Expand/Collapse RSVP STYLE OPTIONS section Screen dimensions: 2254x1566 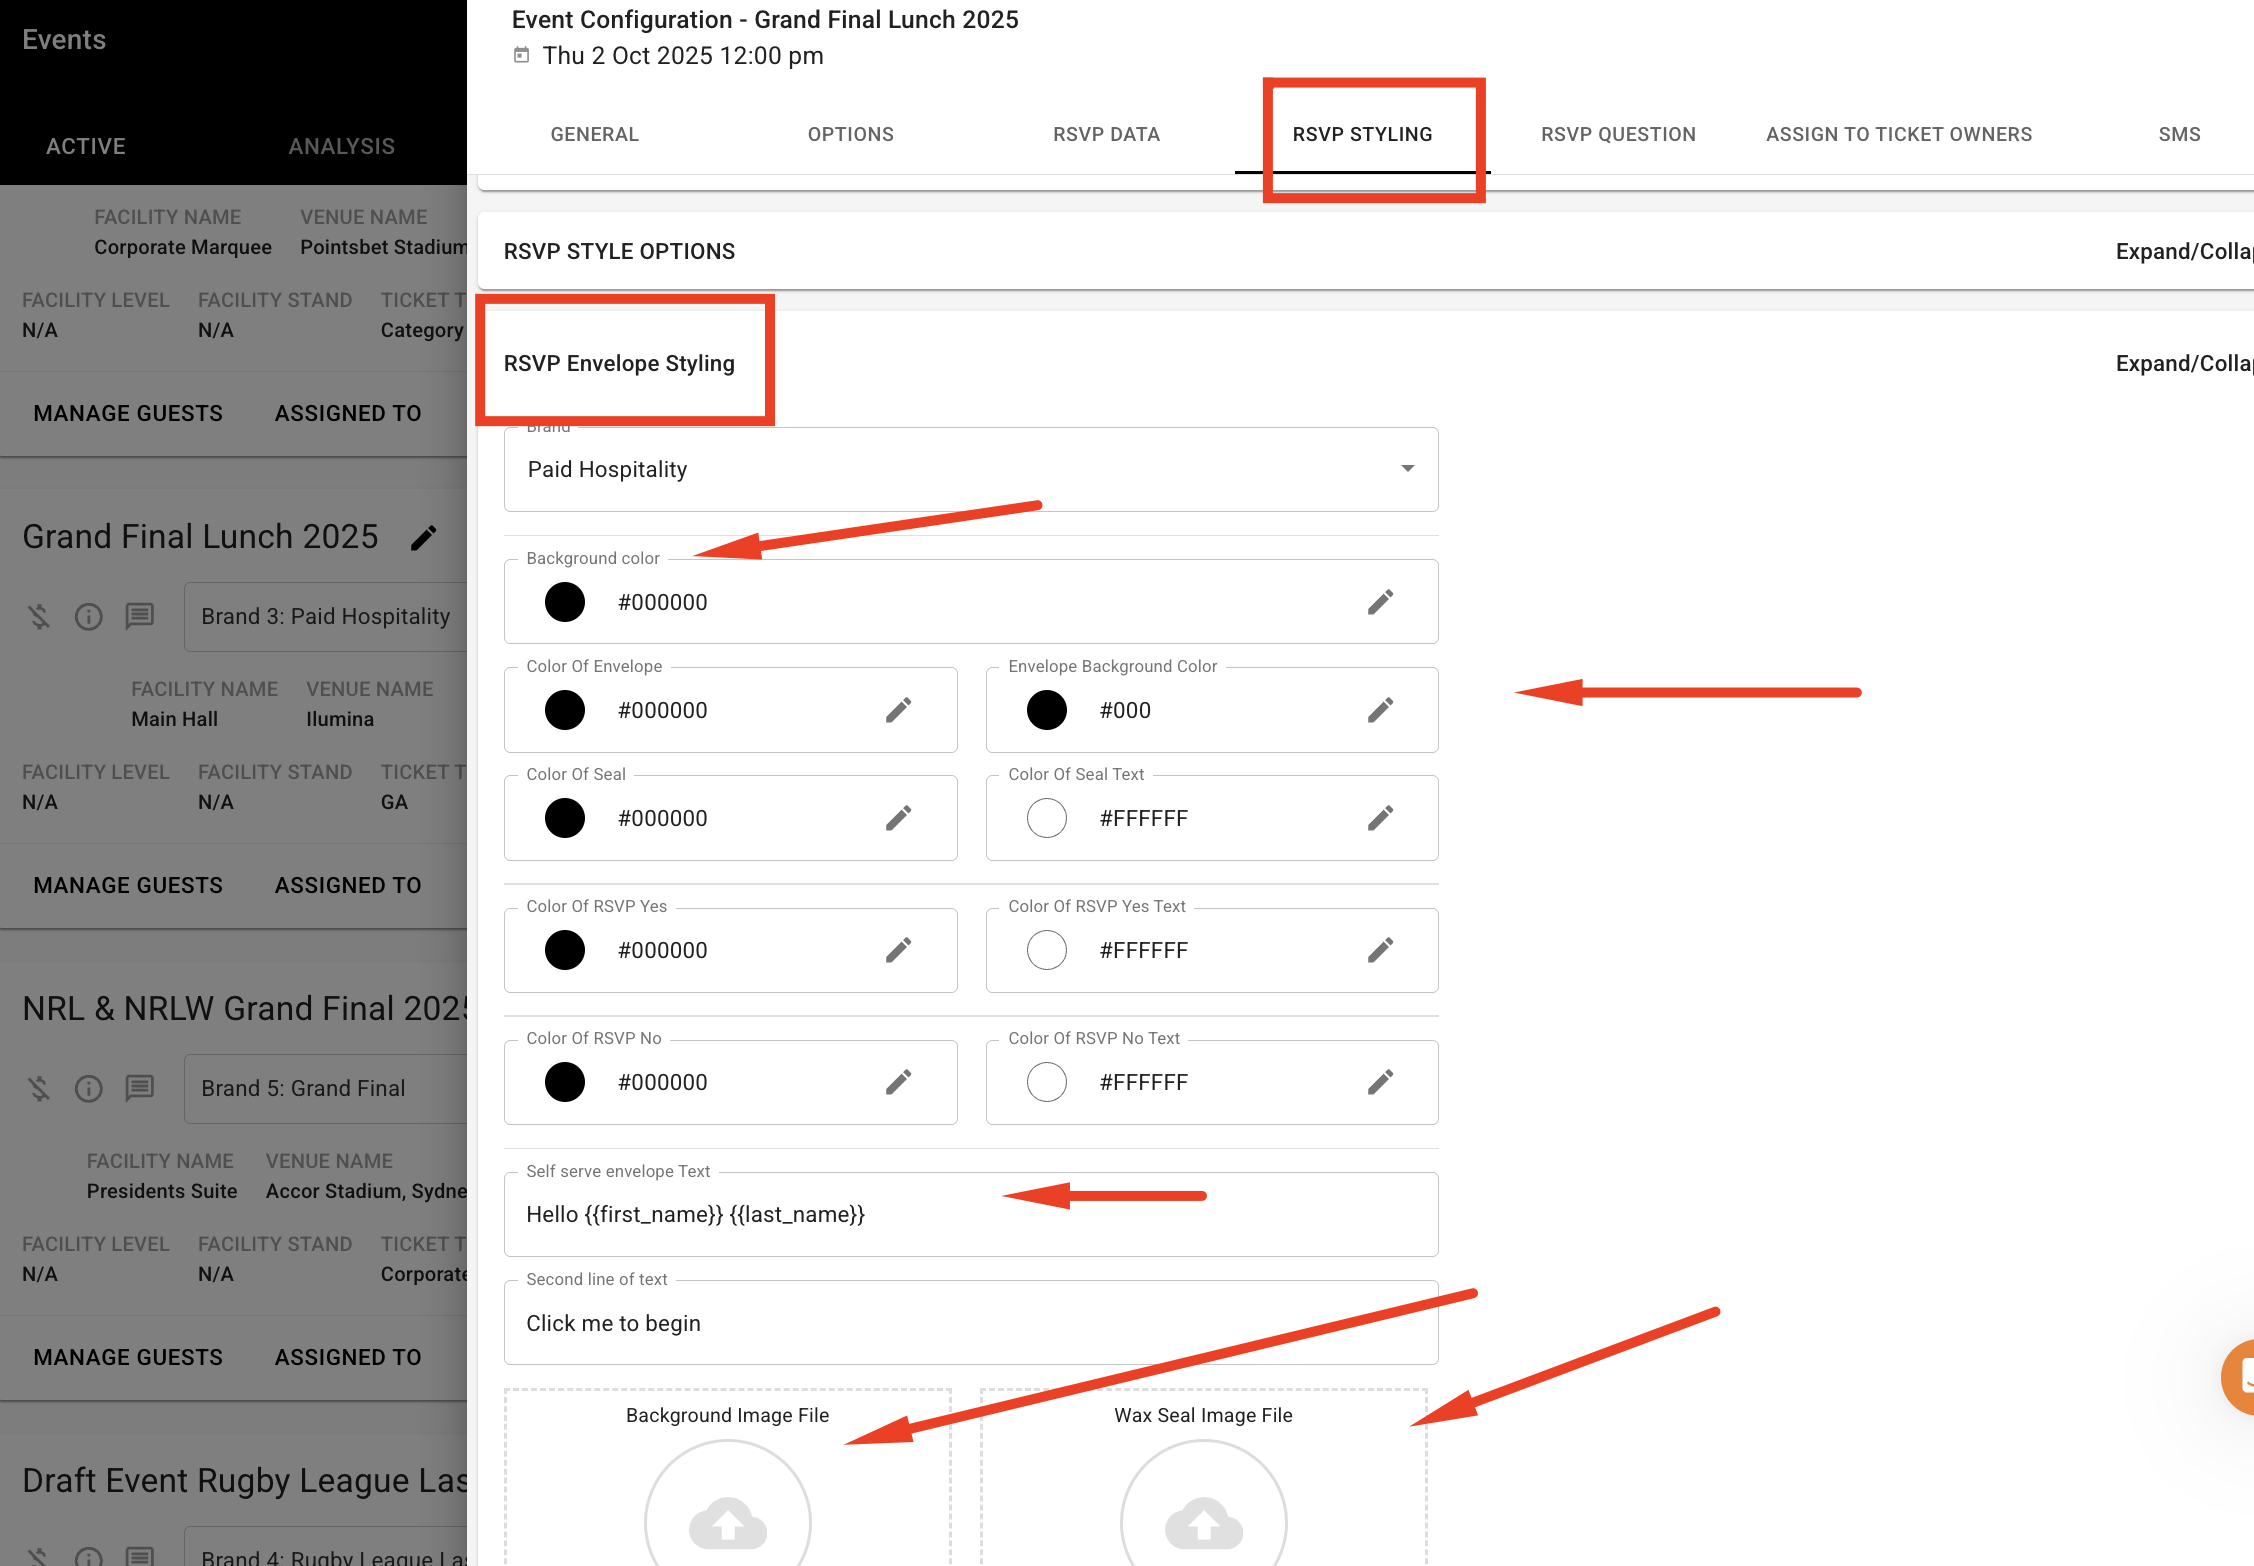coord(2184,252)
